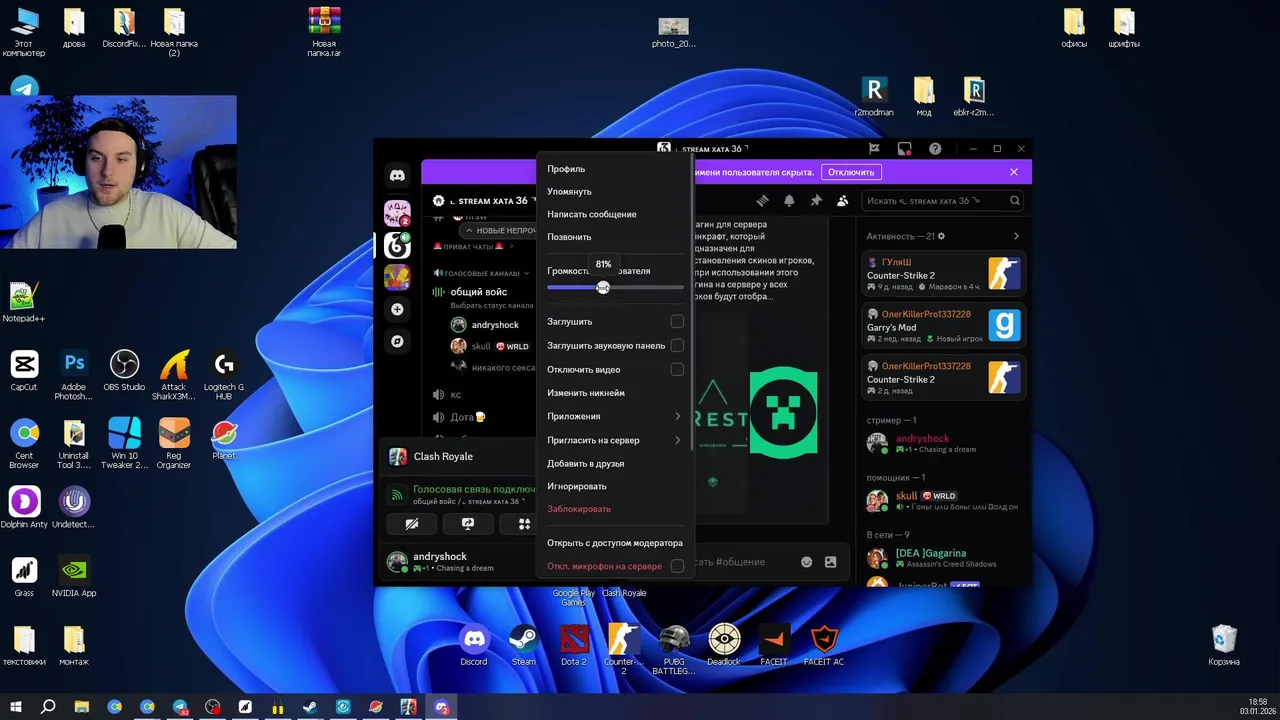Open Корзина recycle bin icon
Image resolution: width=1280 pixels, height=720 pixels.
click(1224, 646)
